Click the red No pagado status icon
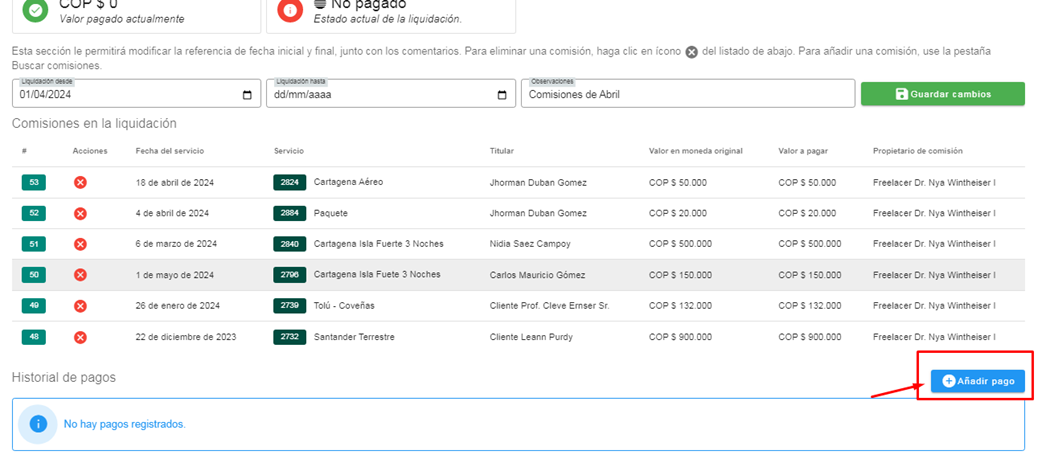 [290, 10]
